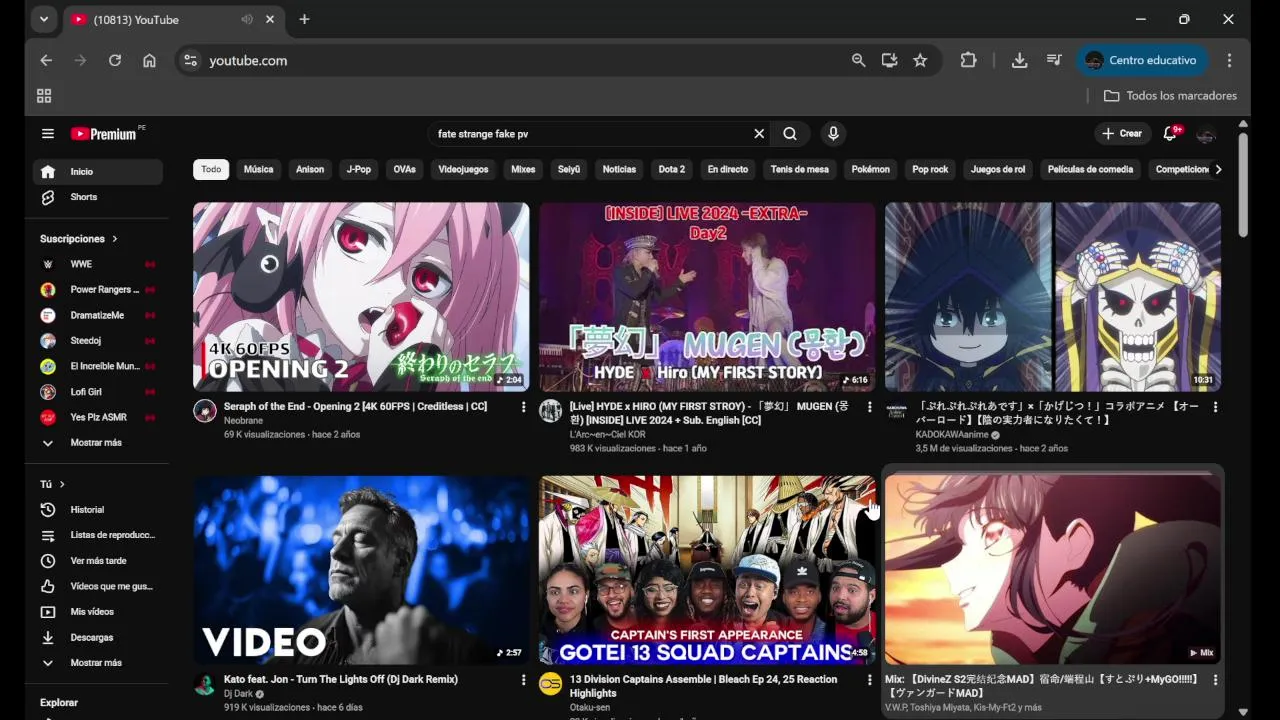This screenshot has height=720, width=1280.
Task: Start voice search with microphone icon
Action: point(833,133)
